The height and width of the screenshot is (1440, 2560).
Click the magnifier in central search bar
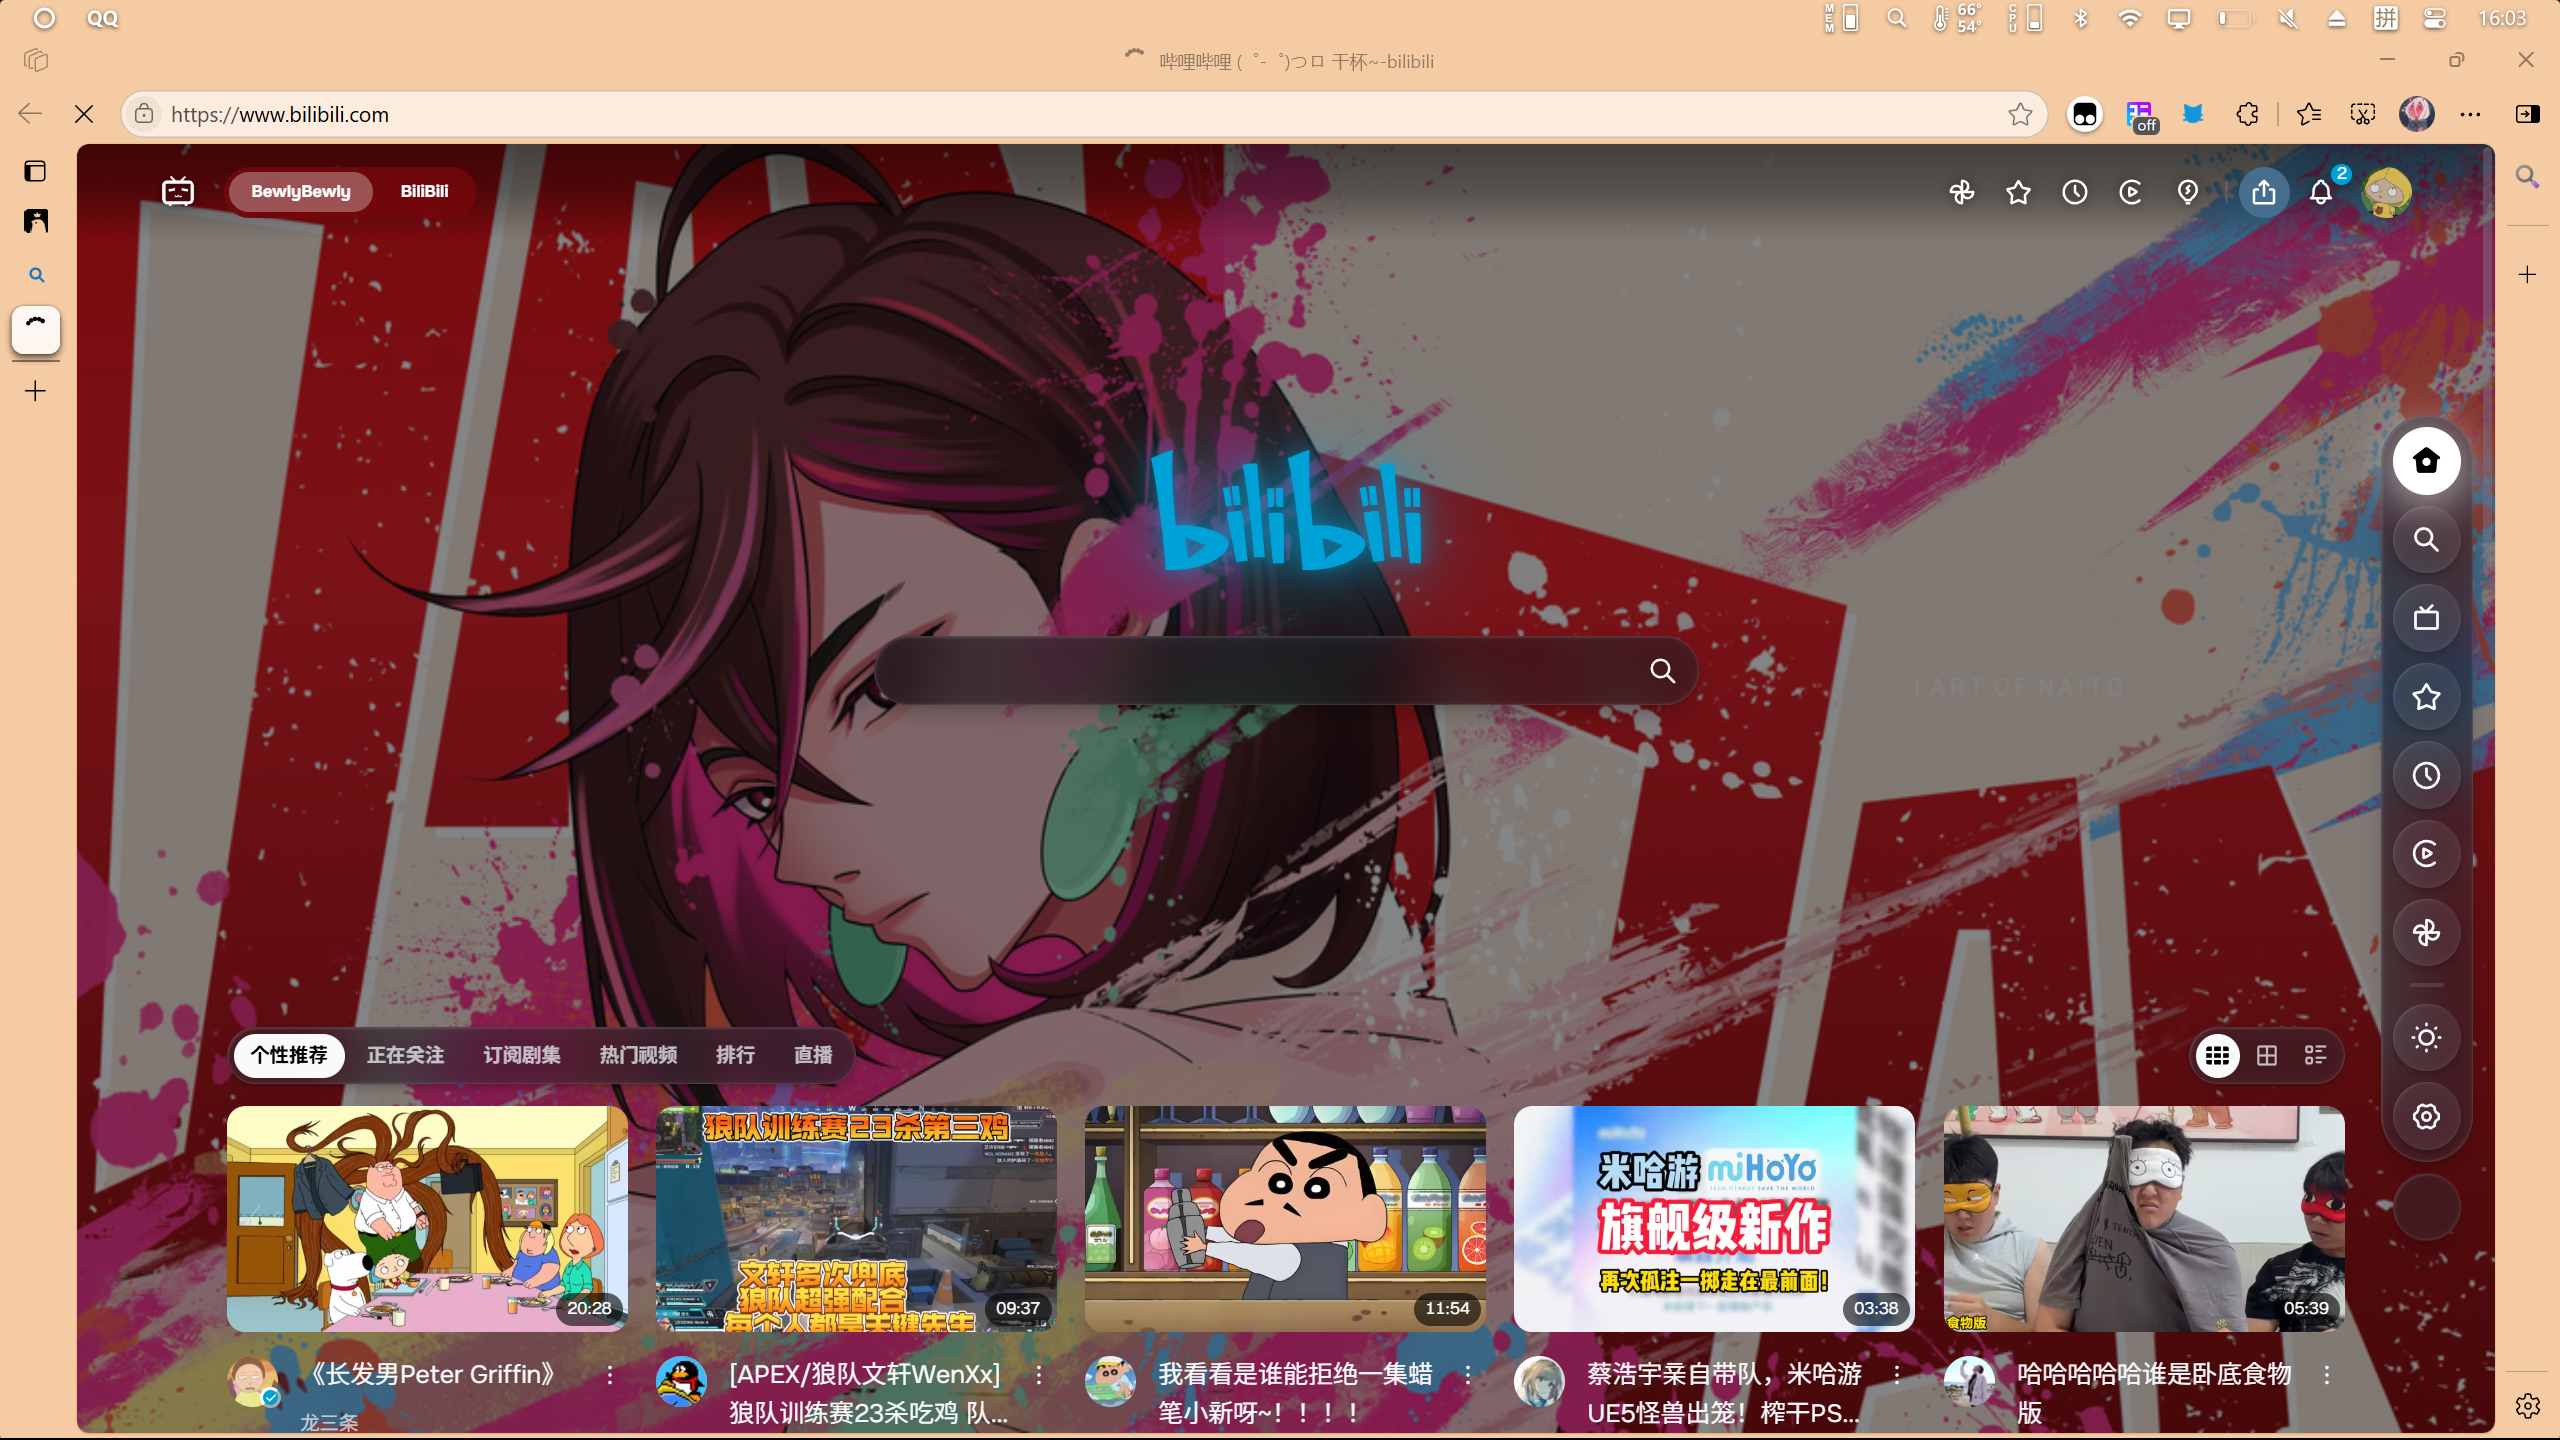click(x=1662, y=670)
